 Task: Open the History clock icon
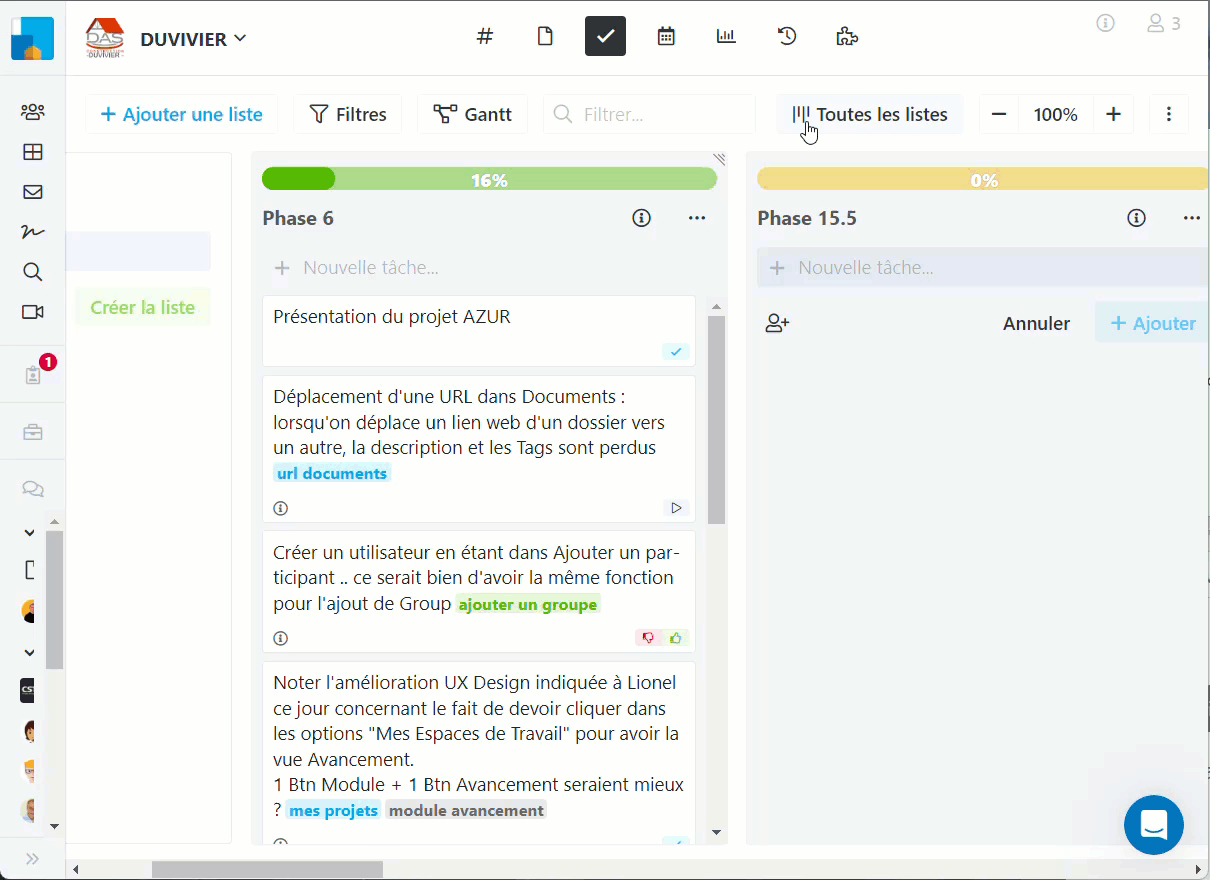point(787,37)
